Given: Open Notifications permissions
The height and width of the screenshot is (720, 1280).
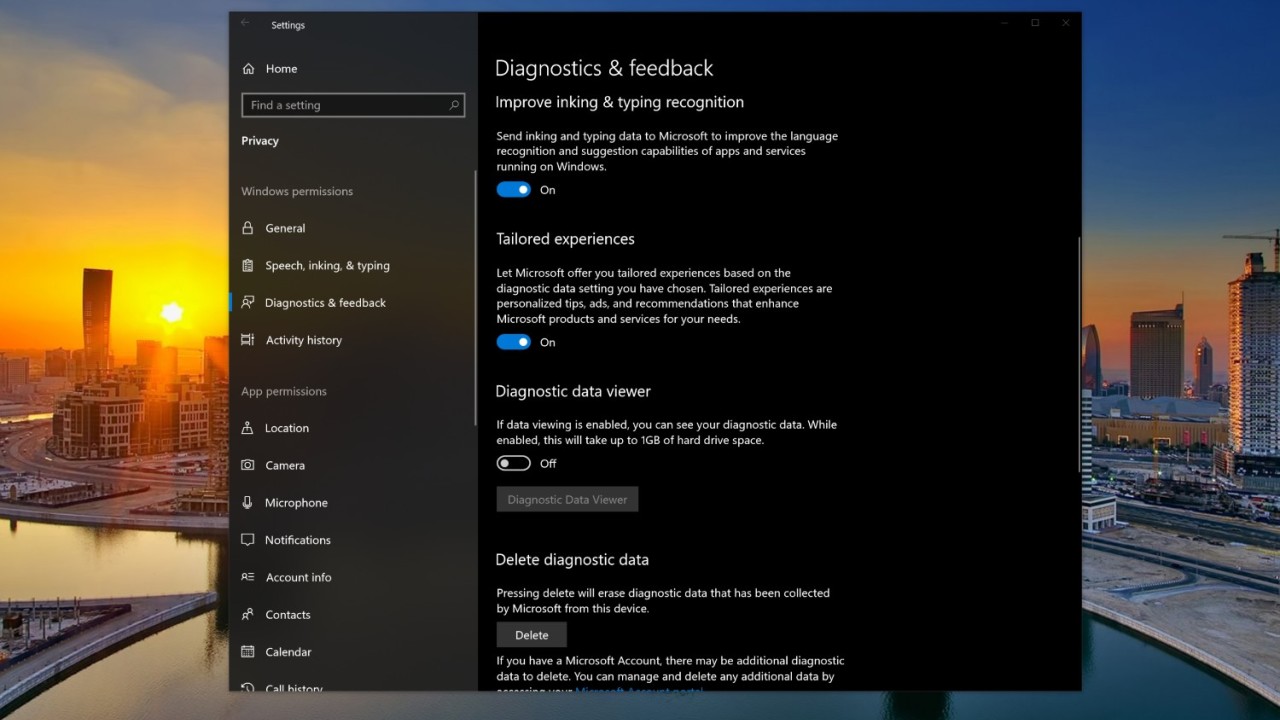Looking at the screenshot, I should coord(352,540).
